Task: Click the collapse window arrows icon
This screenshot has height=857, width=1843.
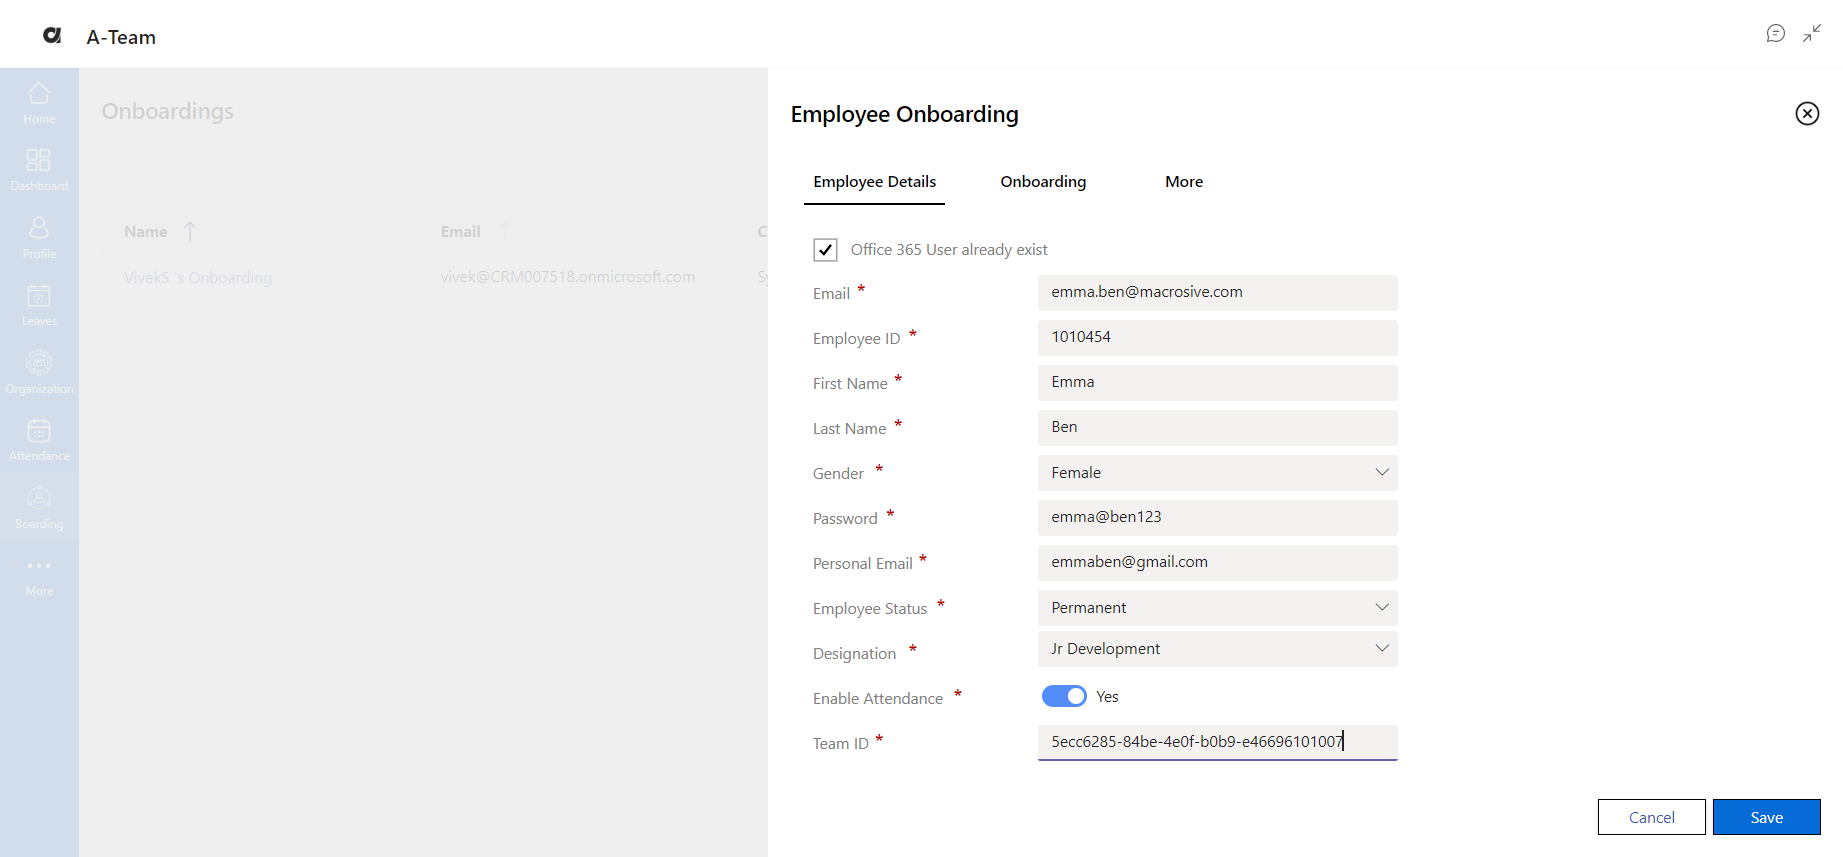Action: 1812,34
